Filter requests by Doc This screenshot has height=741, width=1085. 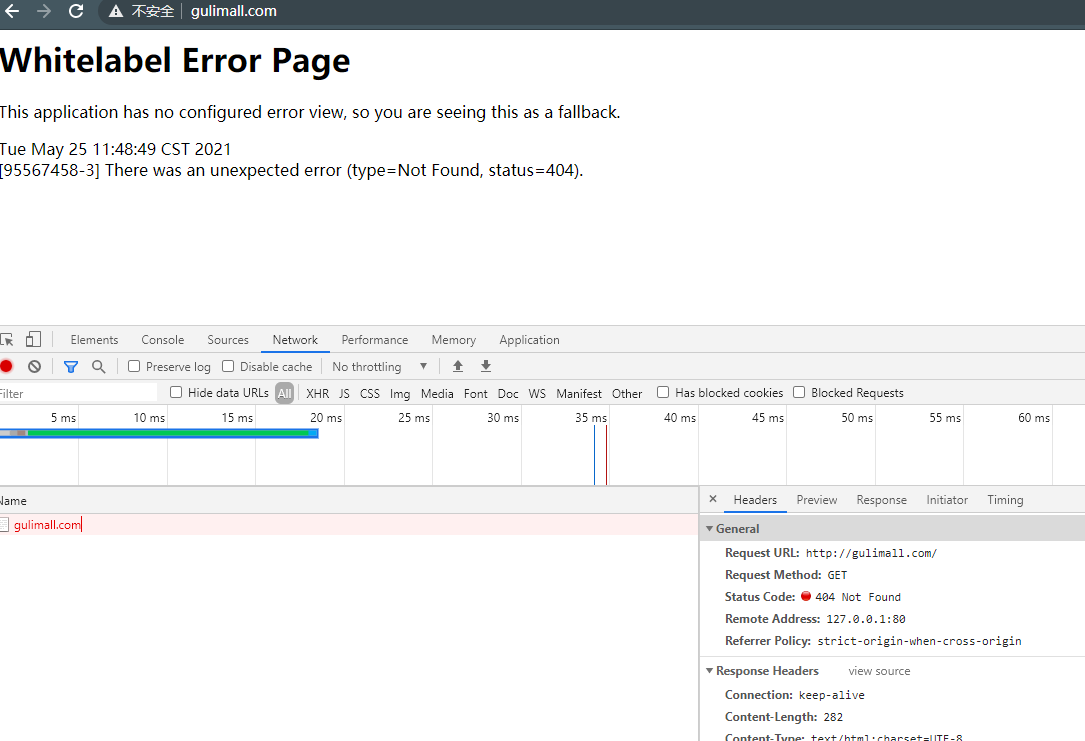click(508, 393)
